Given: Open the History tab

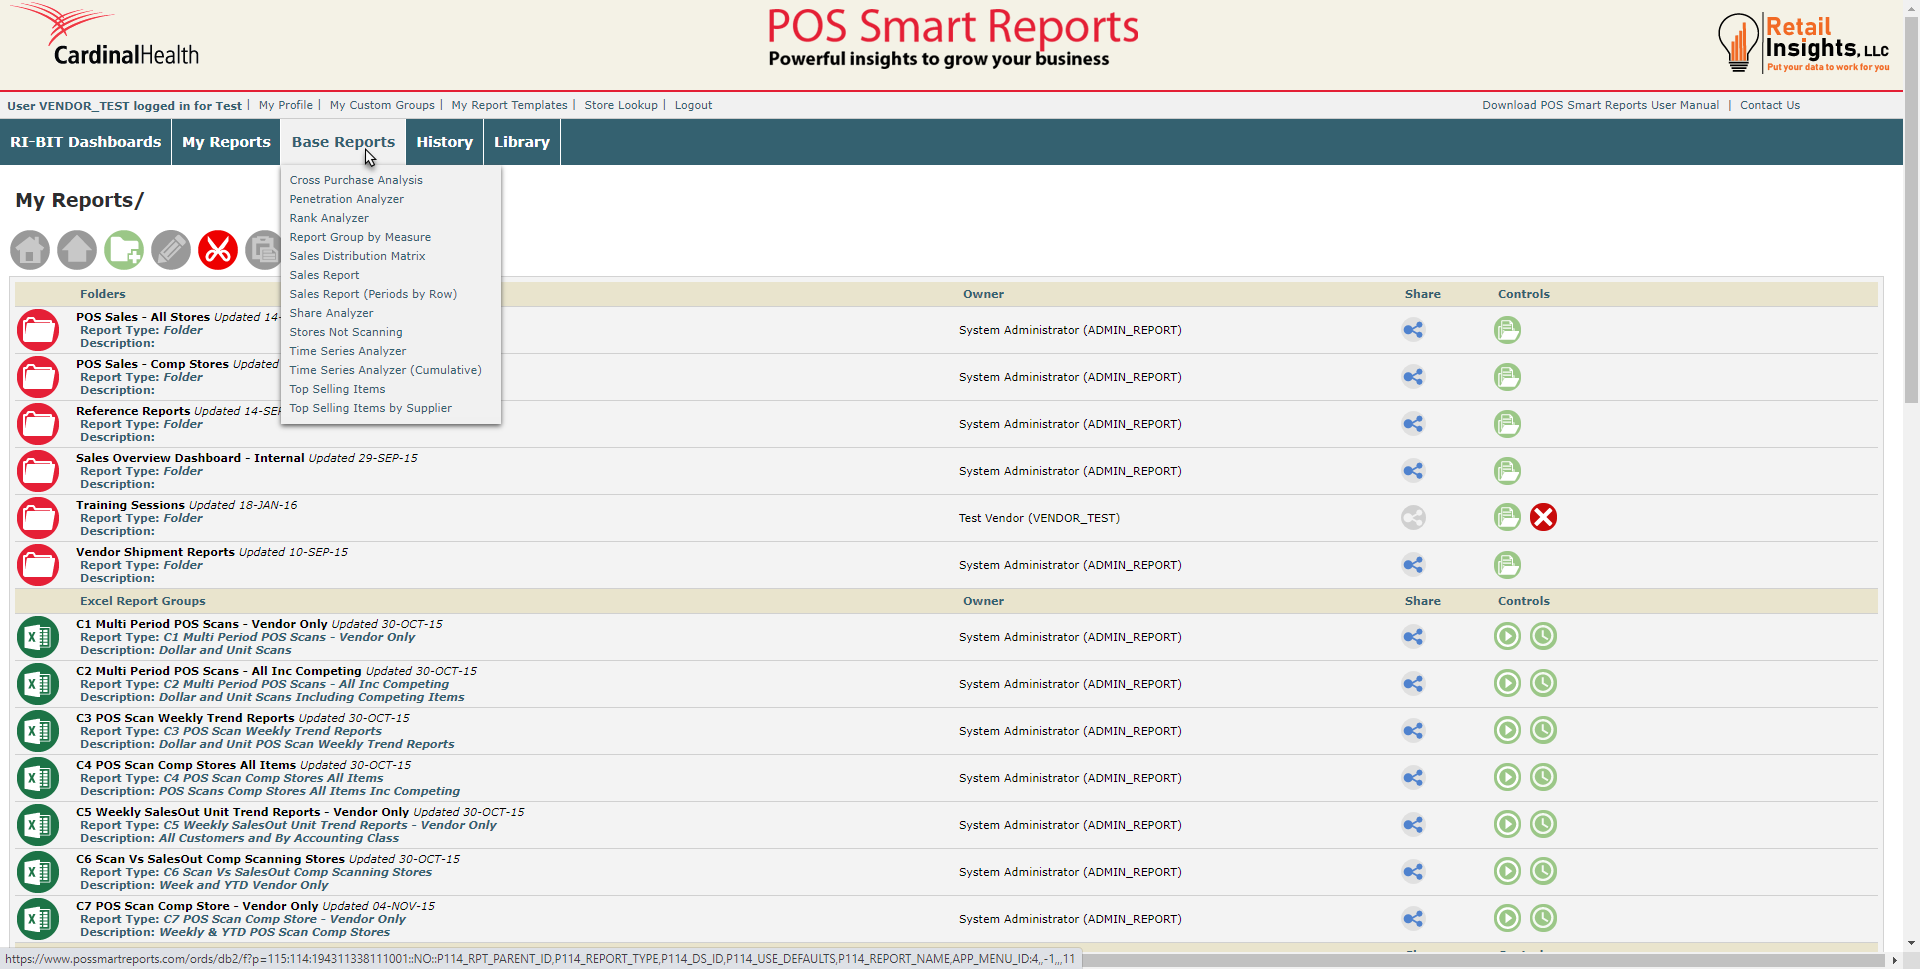Looking at the screenshot, I should pyautogui.click(x=444, y=142).
